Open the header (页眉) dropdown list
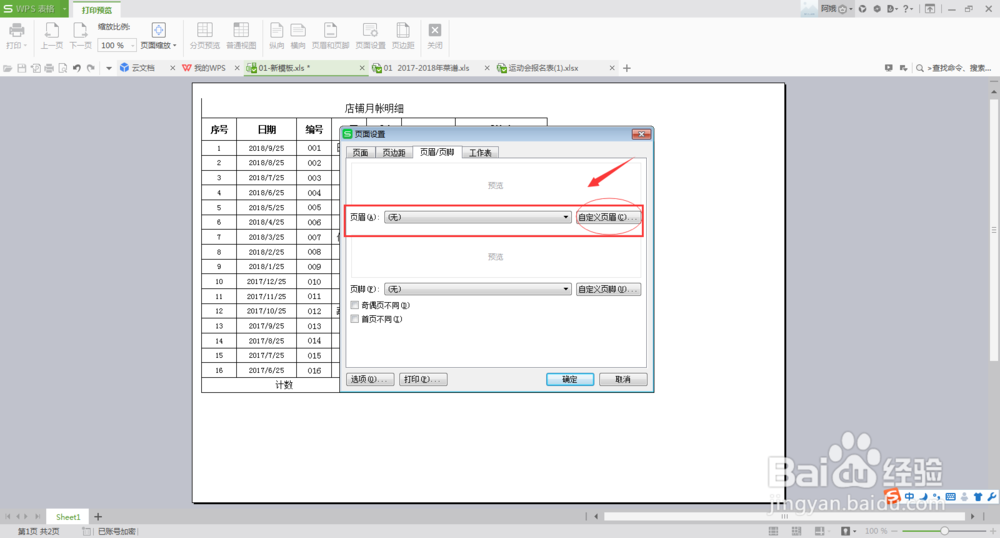Viewport: 1000px width, 538px height. [x=565, y=217]
